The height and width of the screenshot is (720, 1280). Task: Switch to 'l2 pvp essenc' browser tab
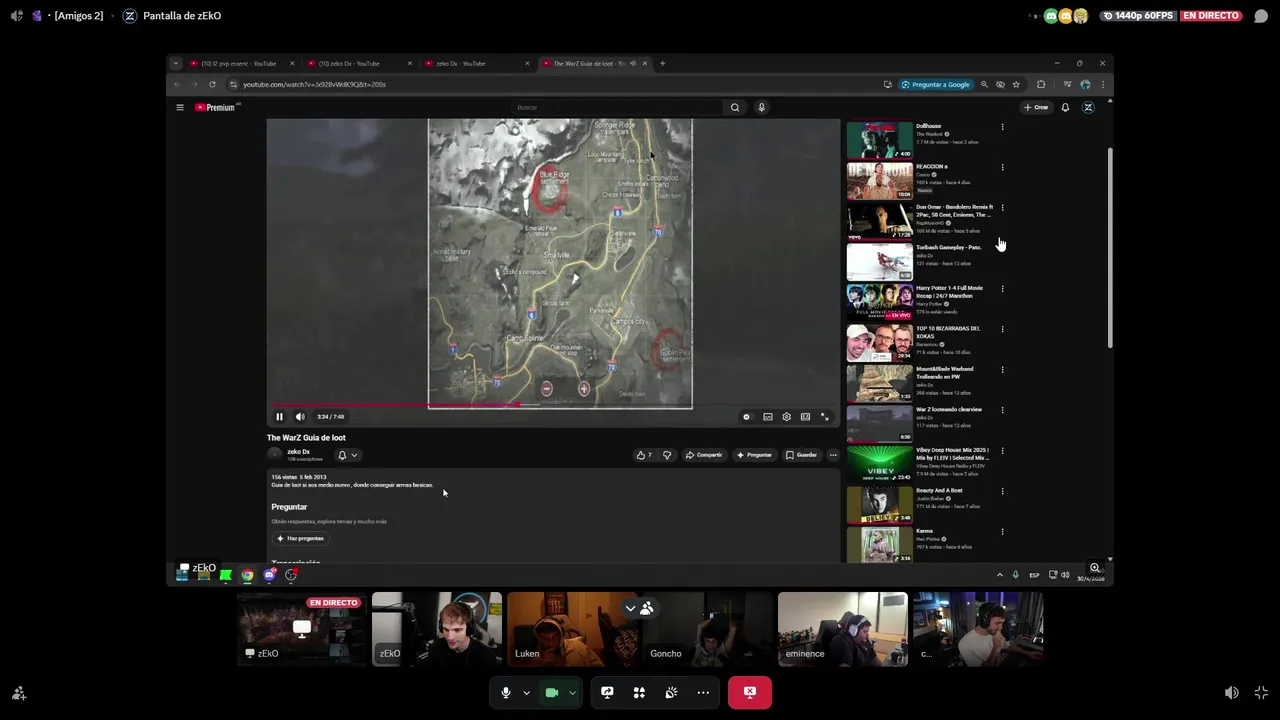[240, 63]
